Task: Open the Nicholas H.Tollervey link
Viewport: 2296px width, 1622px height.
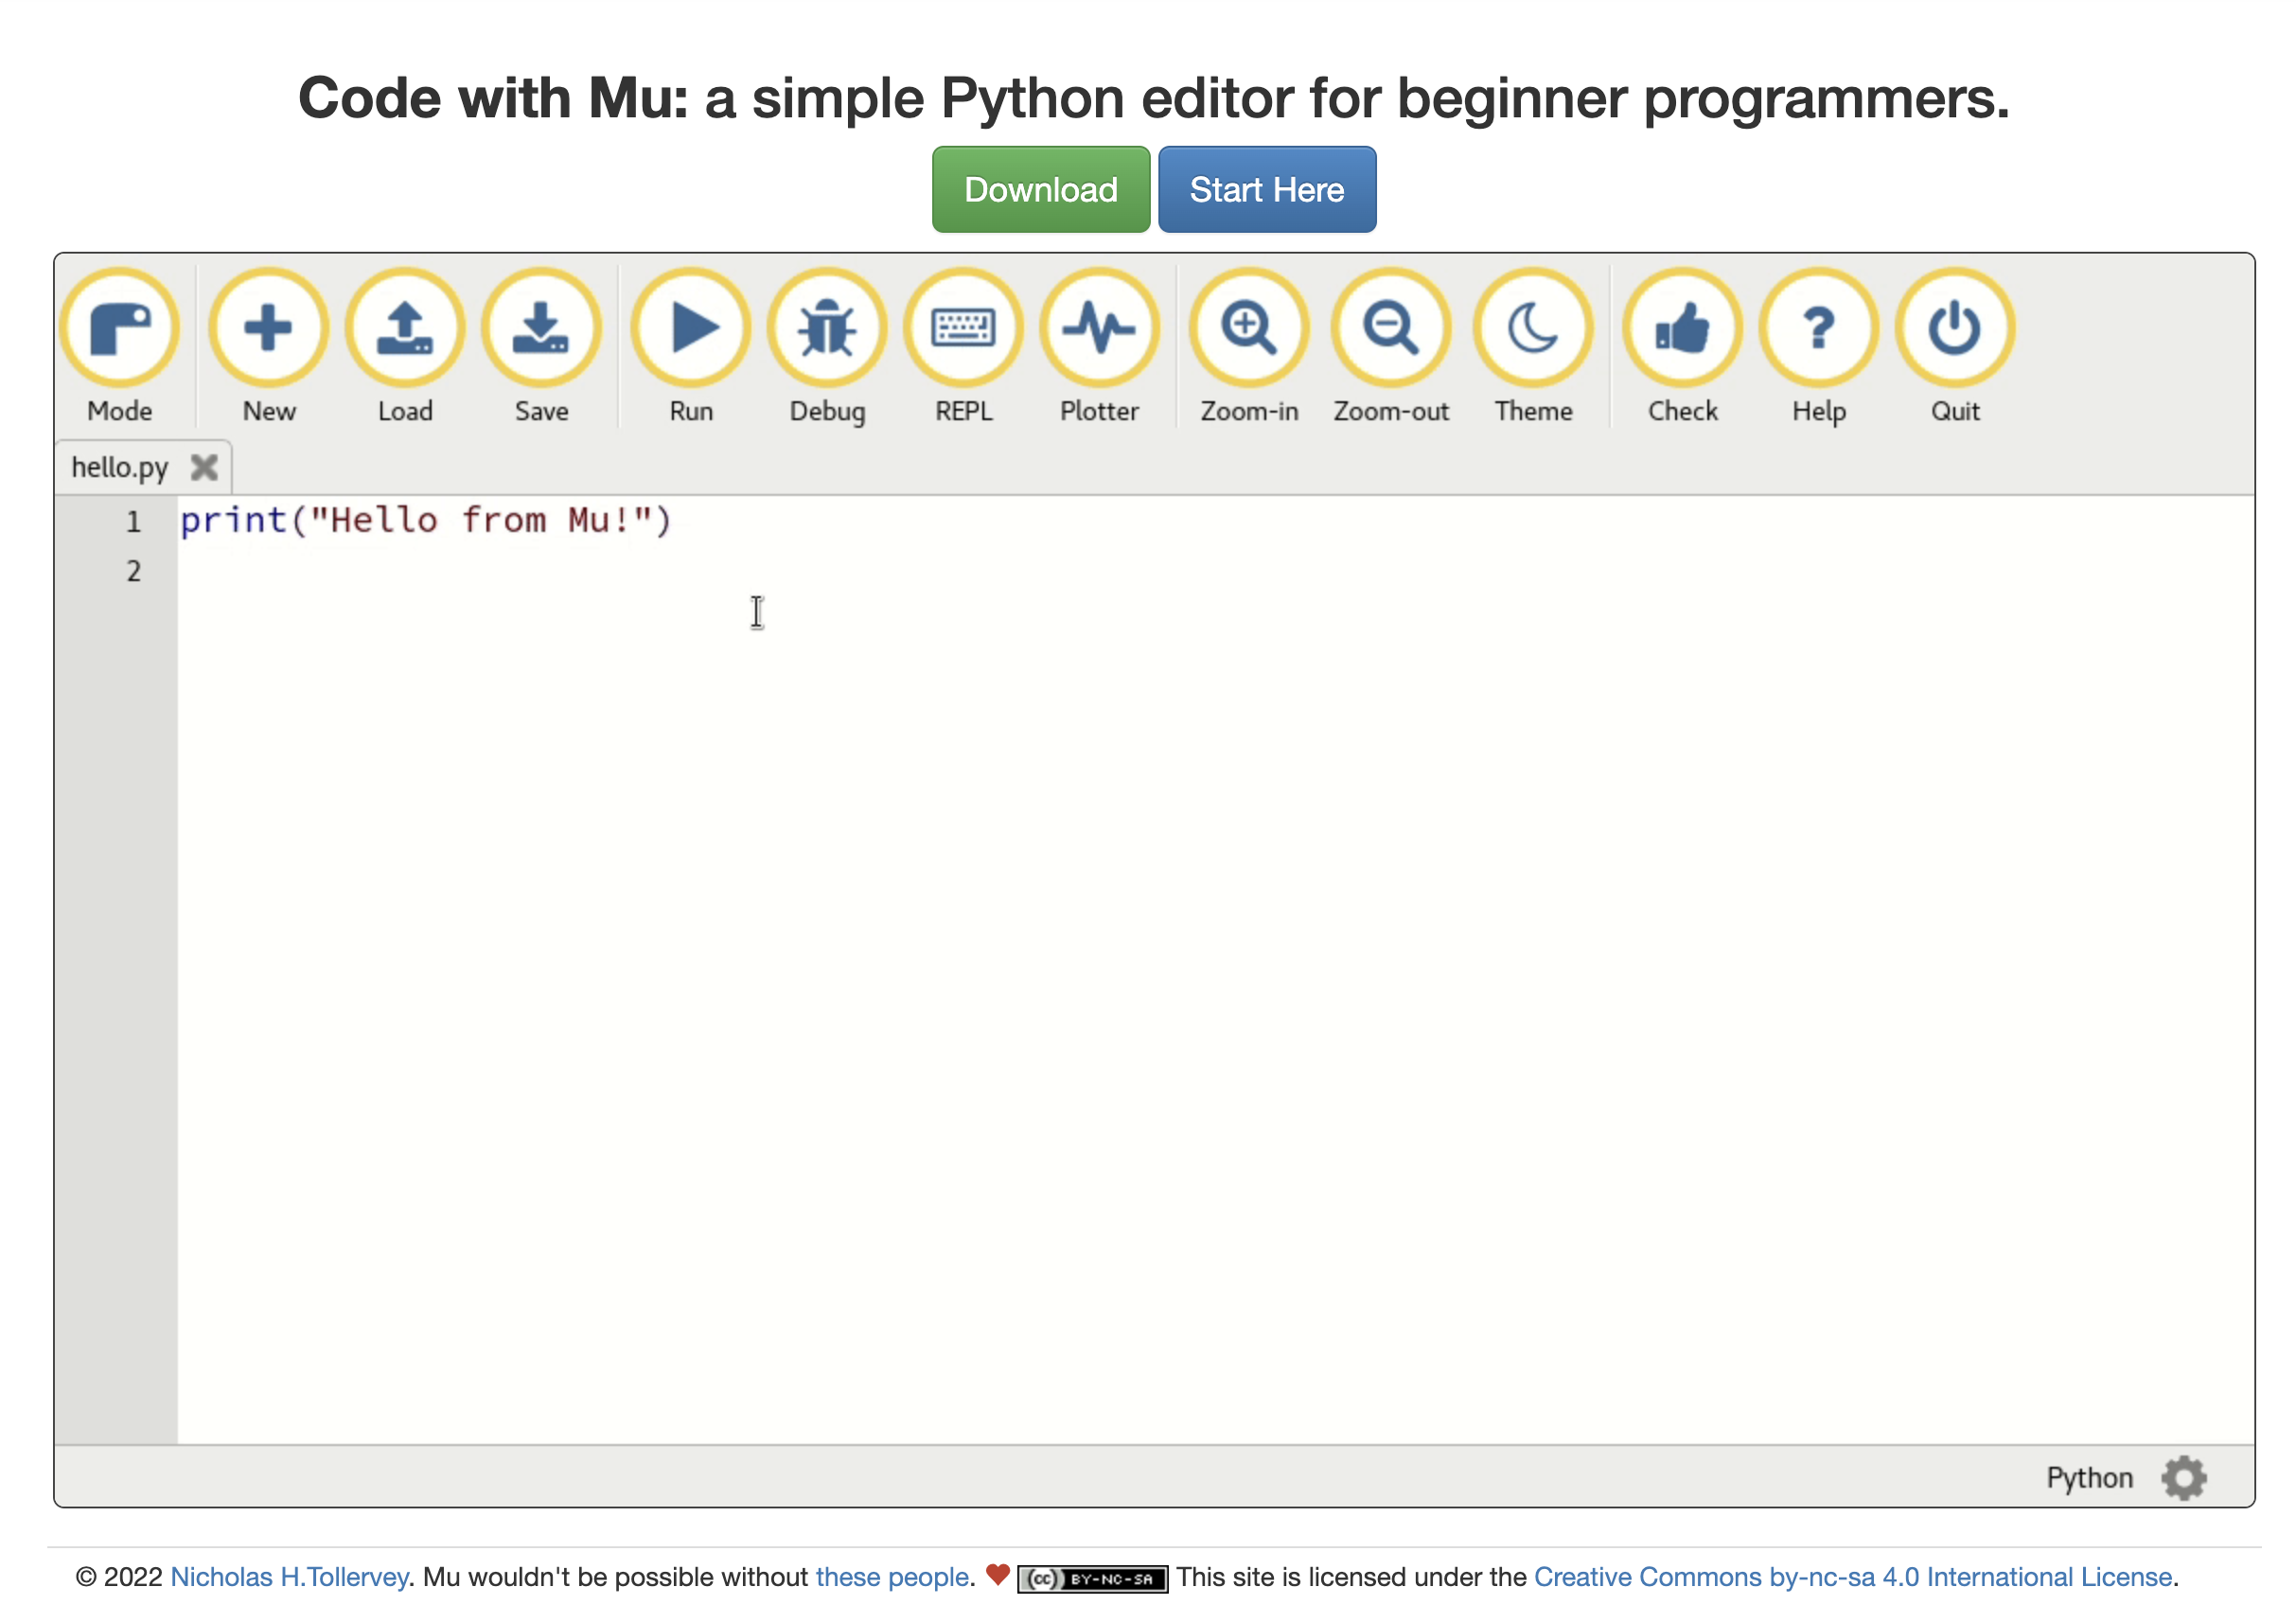Action: pos(289,1576)
